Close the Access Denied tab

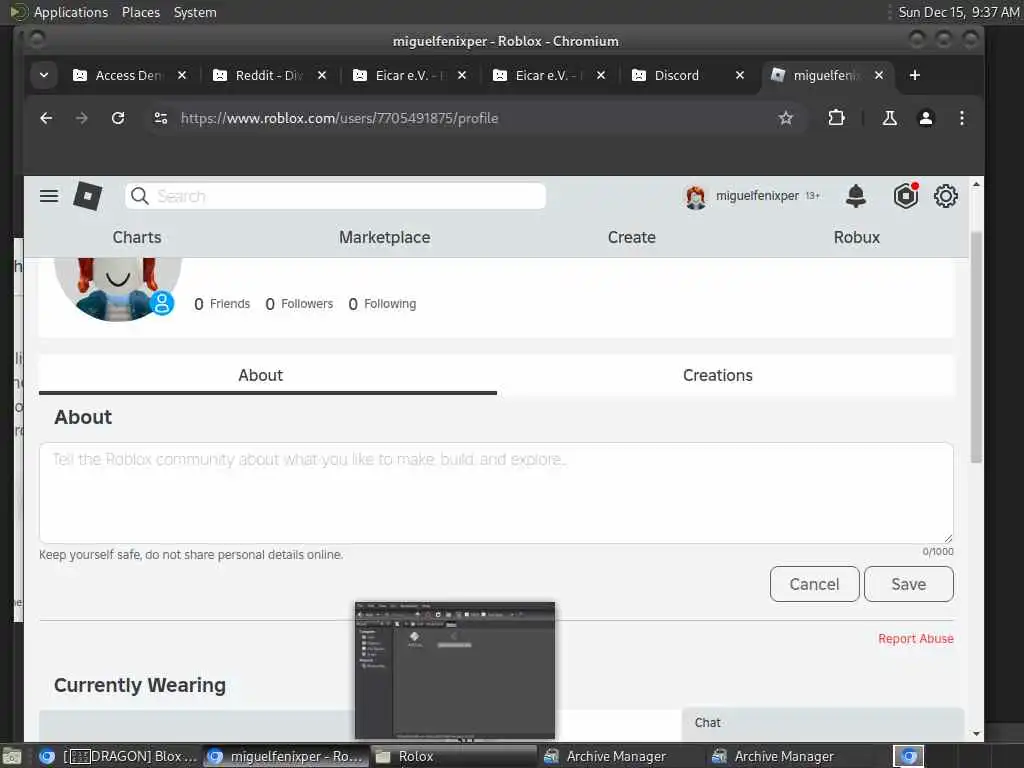click(182, 76)
